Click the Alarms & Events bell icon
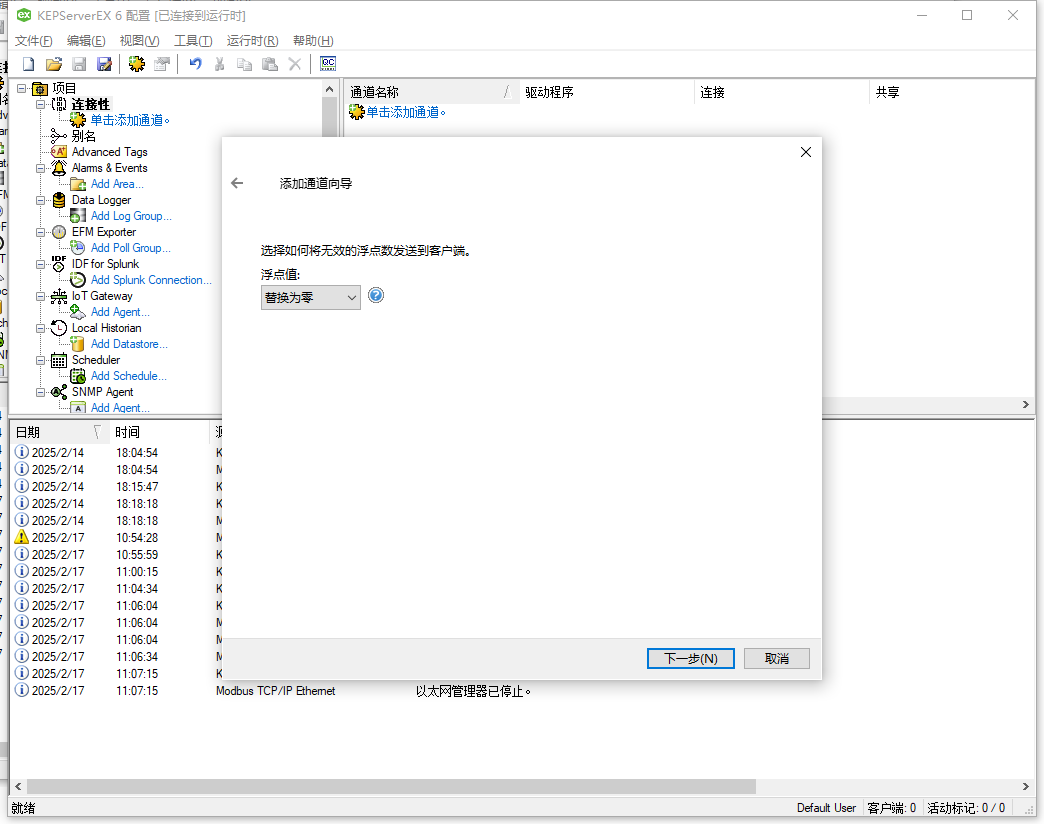The width and height of the screenshot is (1044, 824). (59, 168)
